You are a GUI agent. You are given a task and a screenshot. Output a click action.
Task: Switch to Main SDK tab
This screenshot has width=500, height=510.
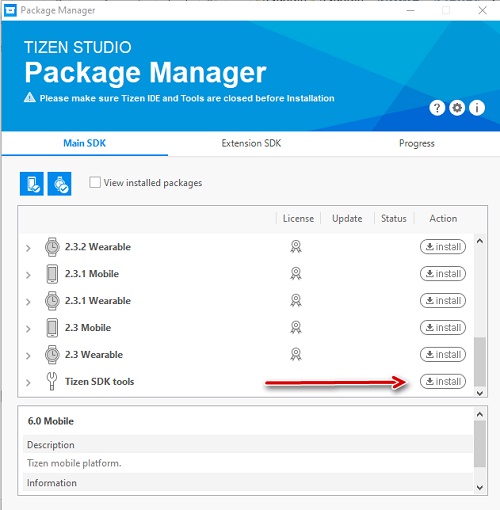(85, 143)
